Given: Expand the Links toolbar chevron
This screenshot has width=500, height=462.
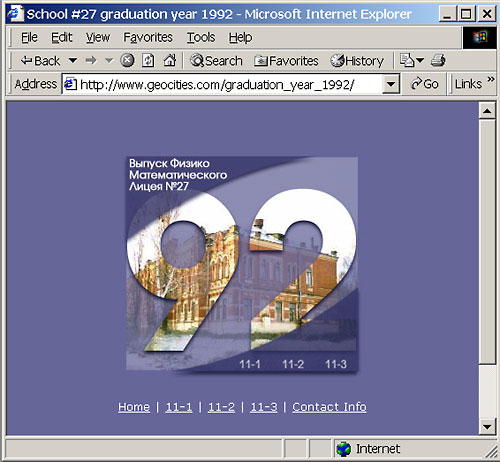Looking at the screenshot, I should [490, 79].
